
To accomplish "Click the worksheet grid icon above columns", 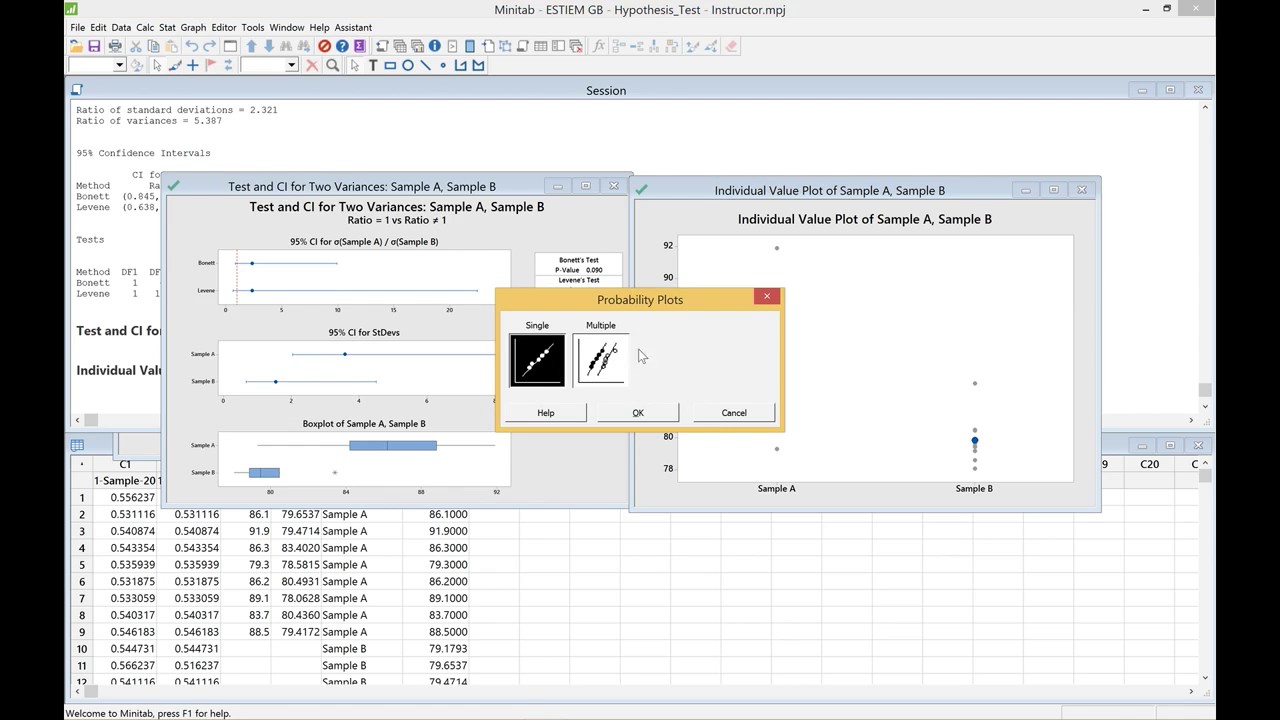I will point(77,445).
